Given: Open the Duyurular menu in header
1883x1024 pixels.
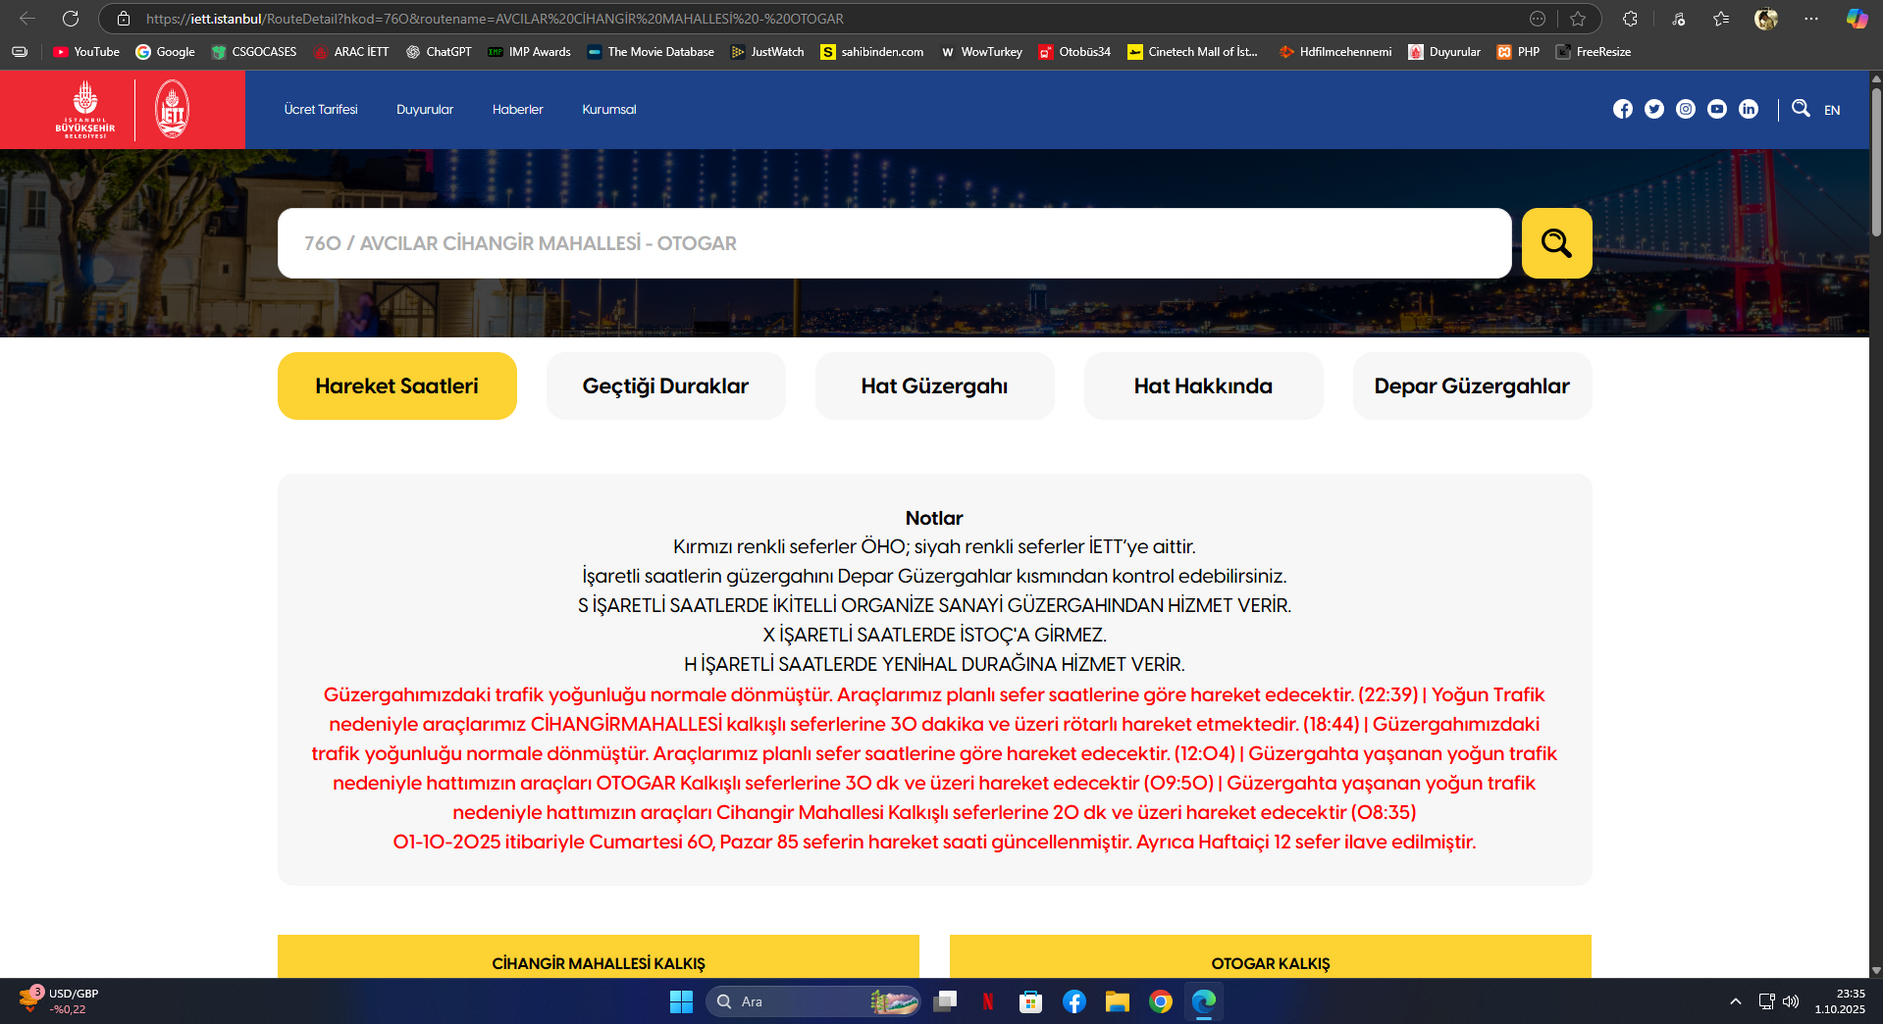Looking at the screenshot, I should point(424,109).
